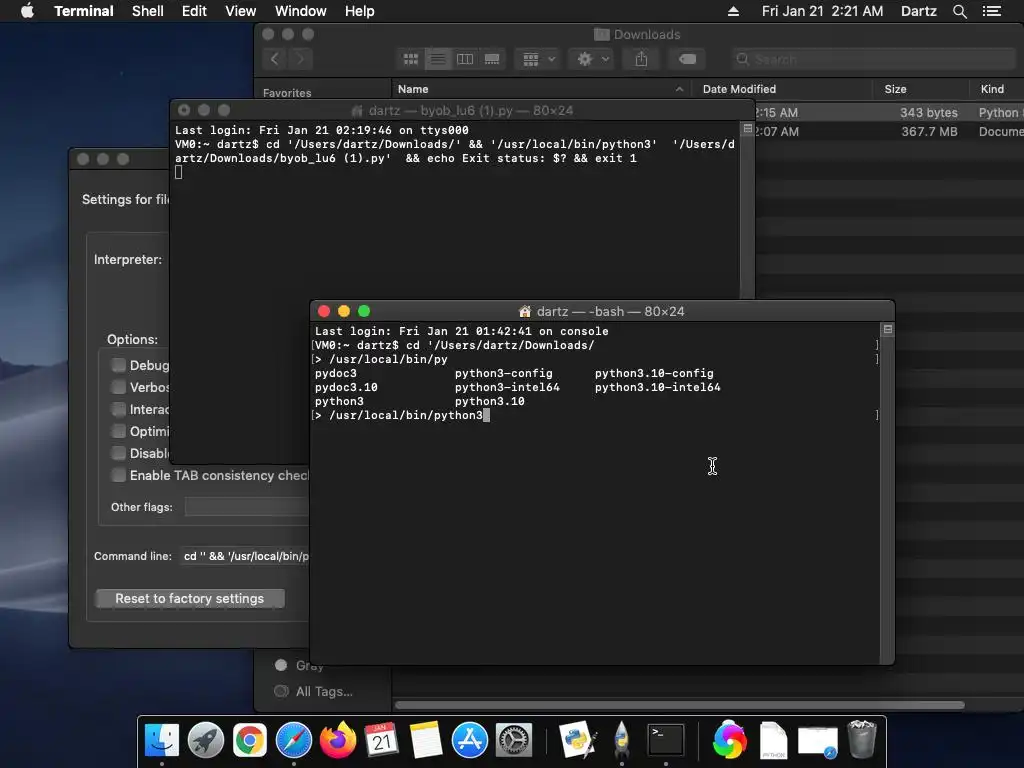The width and height of the screenshot is (1024, 768).
Task: Click the Finder edit tags button
Action: (x=687, y=59)
